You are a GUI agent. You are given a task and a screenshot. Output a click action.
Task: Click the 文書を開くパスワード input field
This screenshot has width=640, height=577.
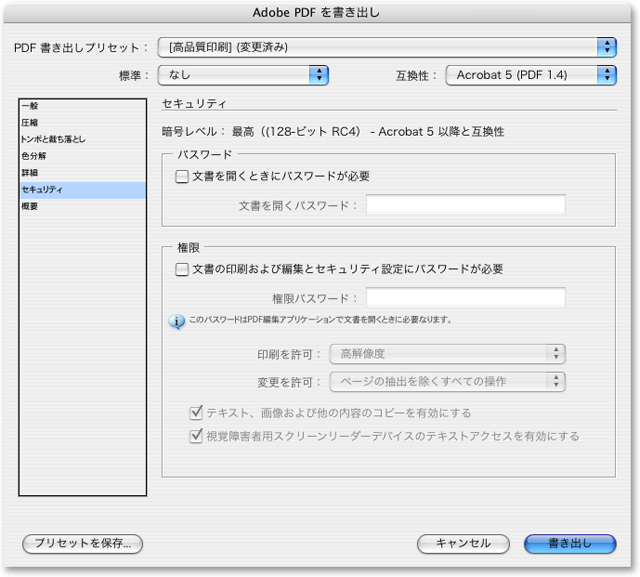[465, 205]
